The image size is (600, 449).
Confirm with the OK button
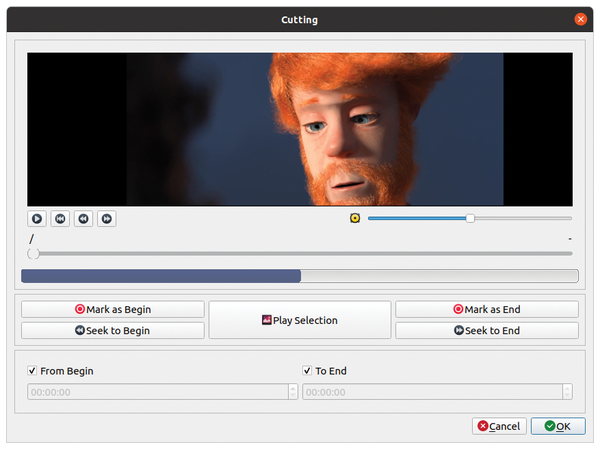click(x=558, y=426)
